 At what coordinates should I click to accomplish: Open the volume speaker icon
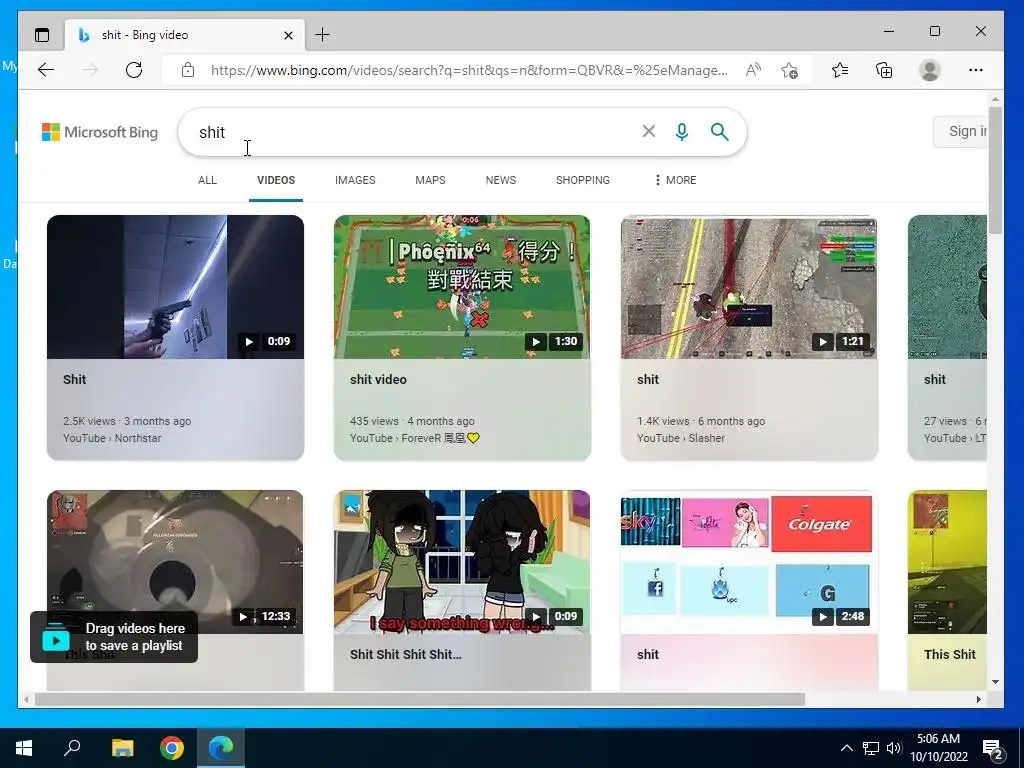pyautogui.click(x=894, y=748)
